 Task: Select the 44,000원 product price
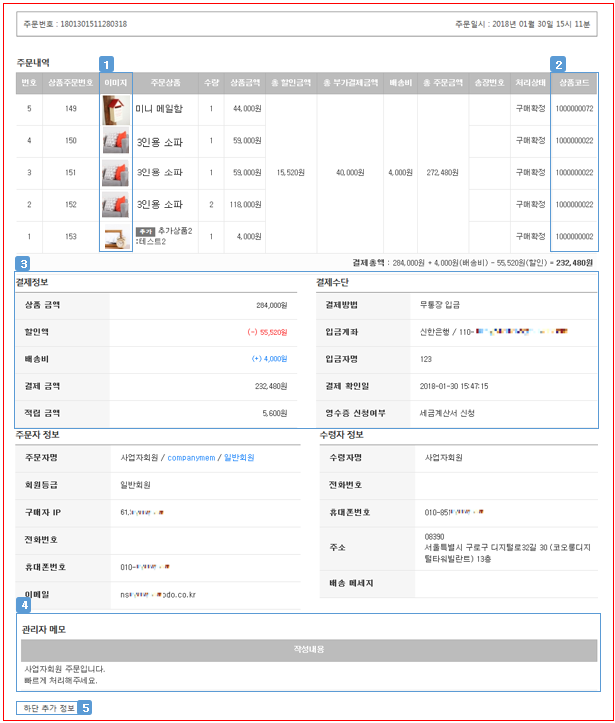[x=247, y=109]
